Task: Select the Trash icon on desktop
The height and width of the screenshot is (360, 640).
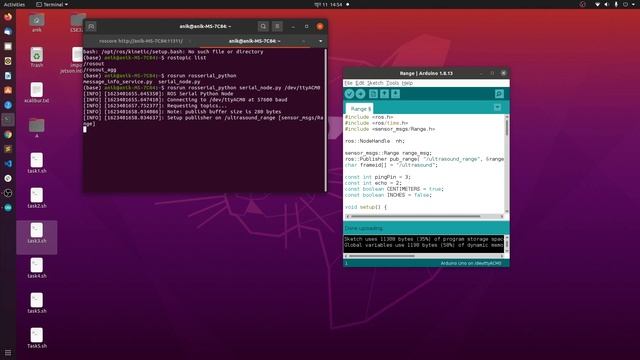Action: [x=37, y=57]
